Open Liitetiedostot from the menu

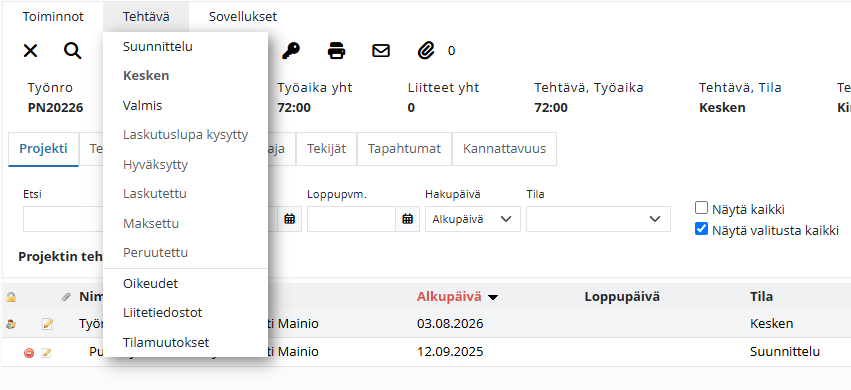[186, 313]
